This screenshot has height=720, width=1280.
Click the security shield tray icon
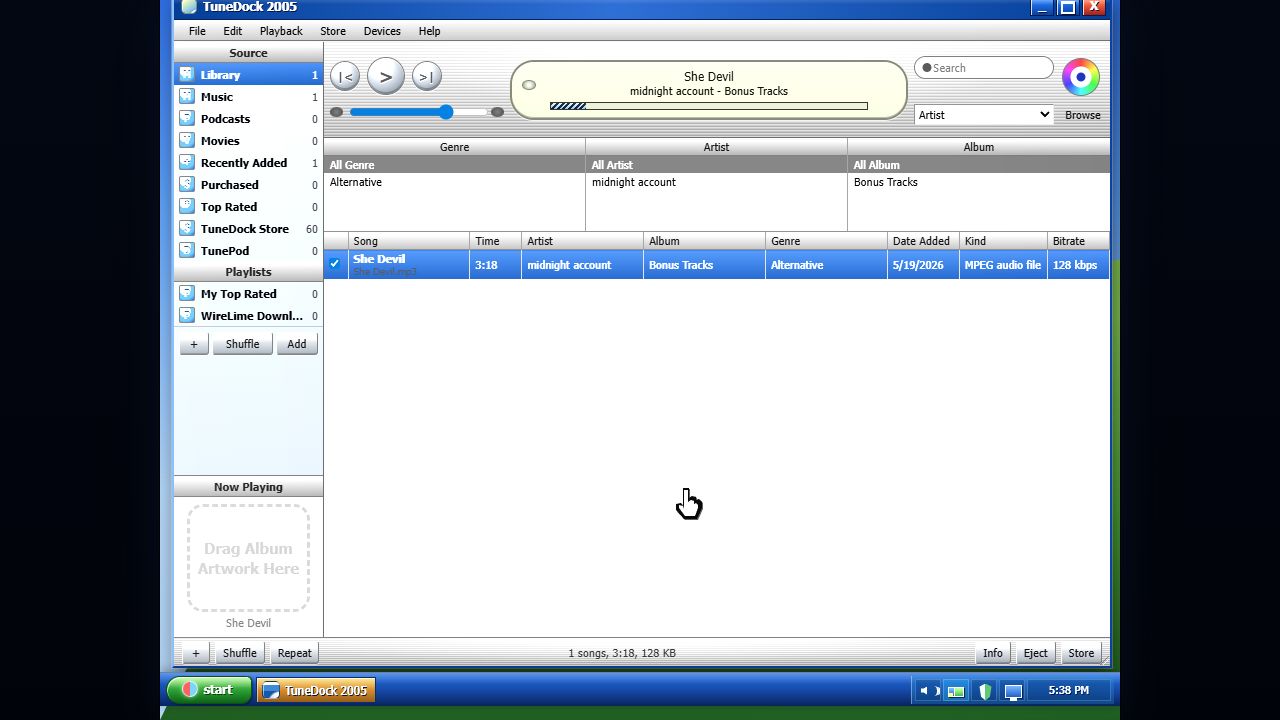(x=985, y=691)
